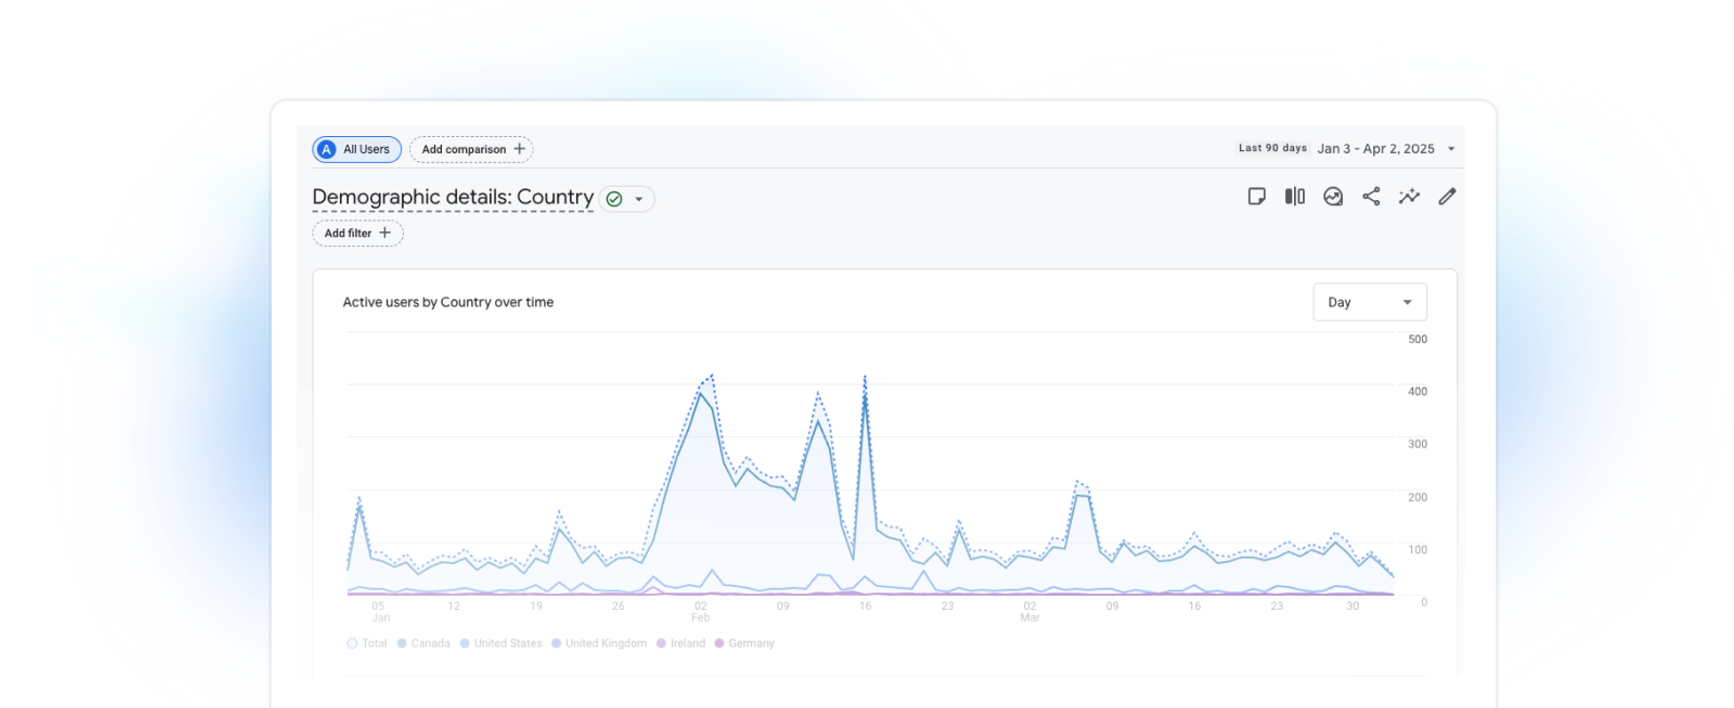Screen dimensions: 1734x708
Task: Click the Demographic details: Country title
Action: tap(453, 197)
